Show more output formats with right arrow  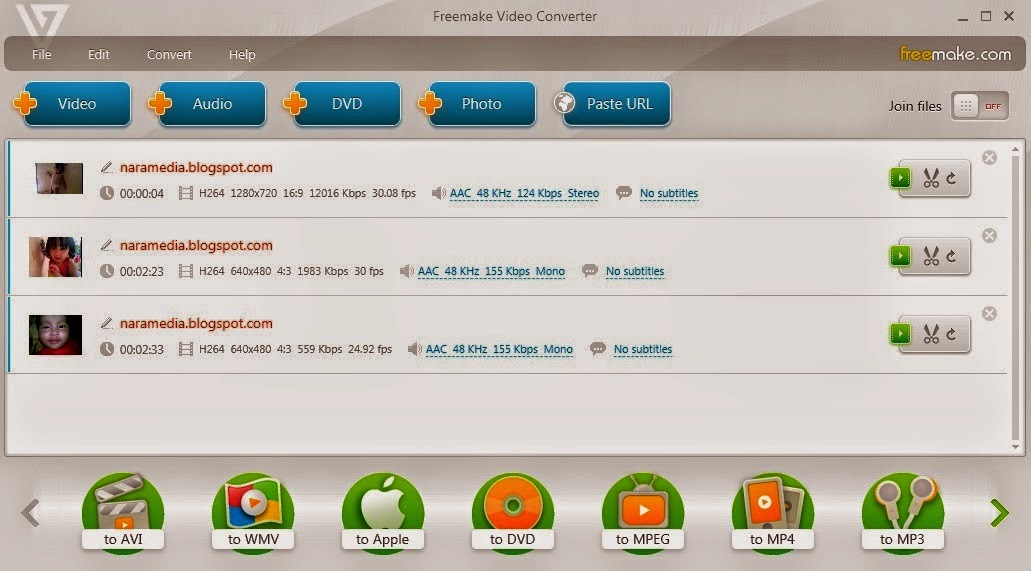pos(999,513)
